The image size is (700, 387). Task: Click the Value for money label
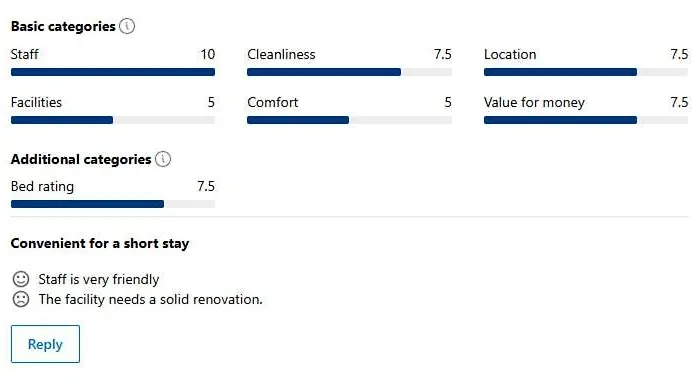(534, 103)
